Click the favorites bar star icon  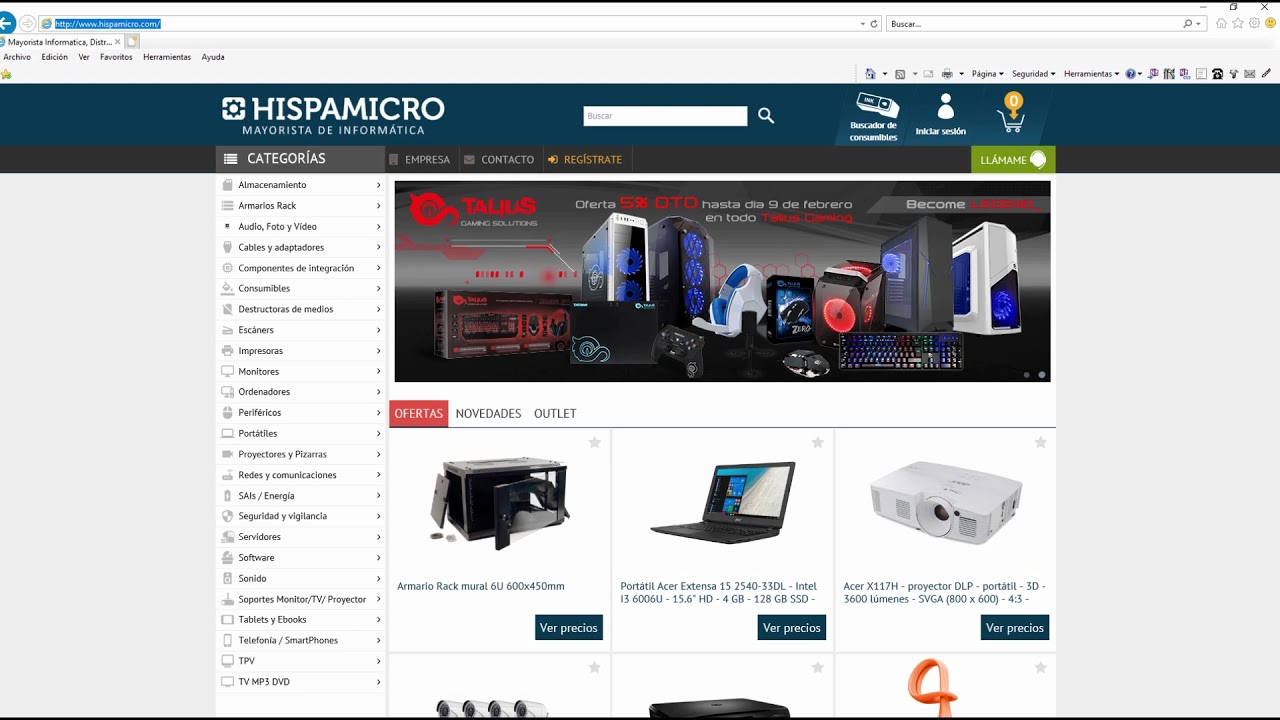pos(6,74)
